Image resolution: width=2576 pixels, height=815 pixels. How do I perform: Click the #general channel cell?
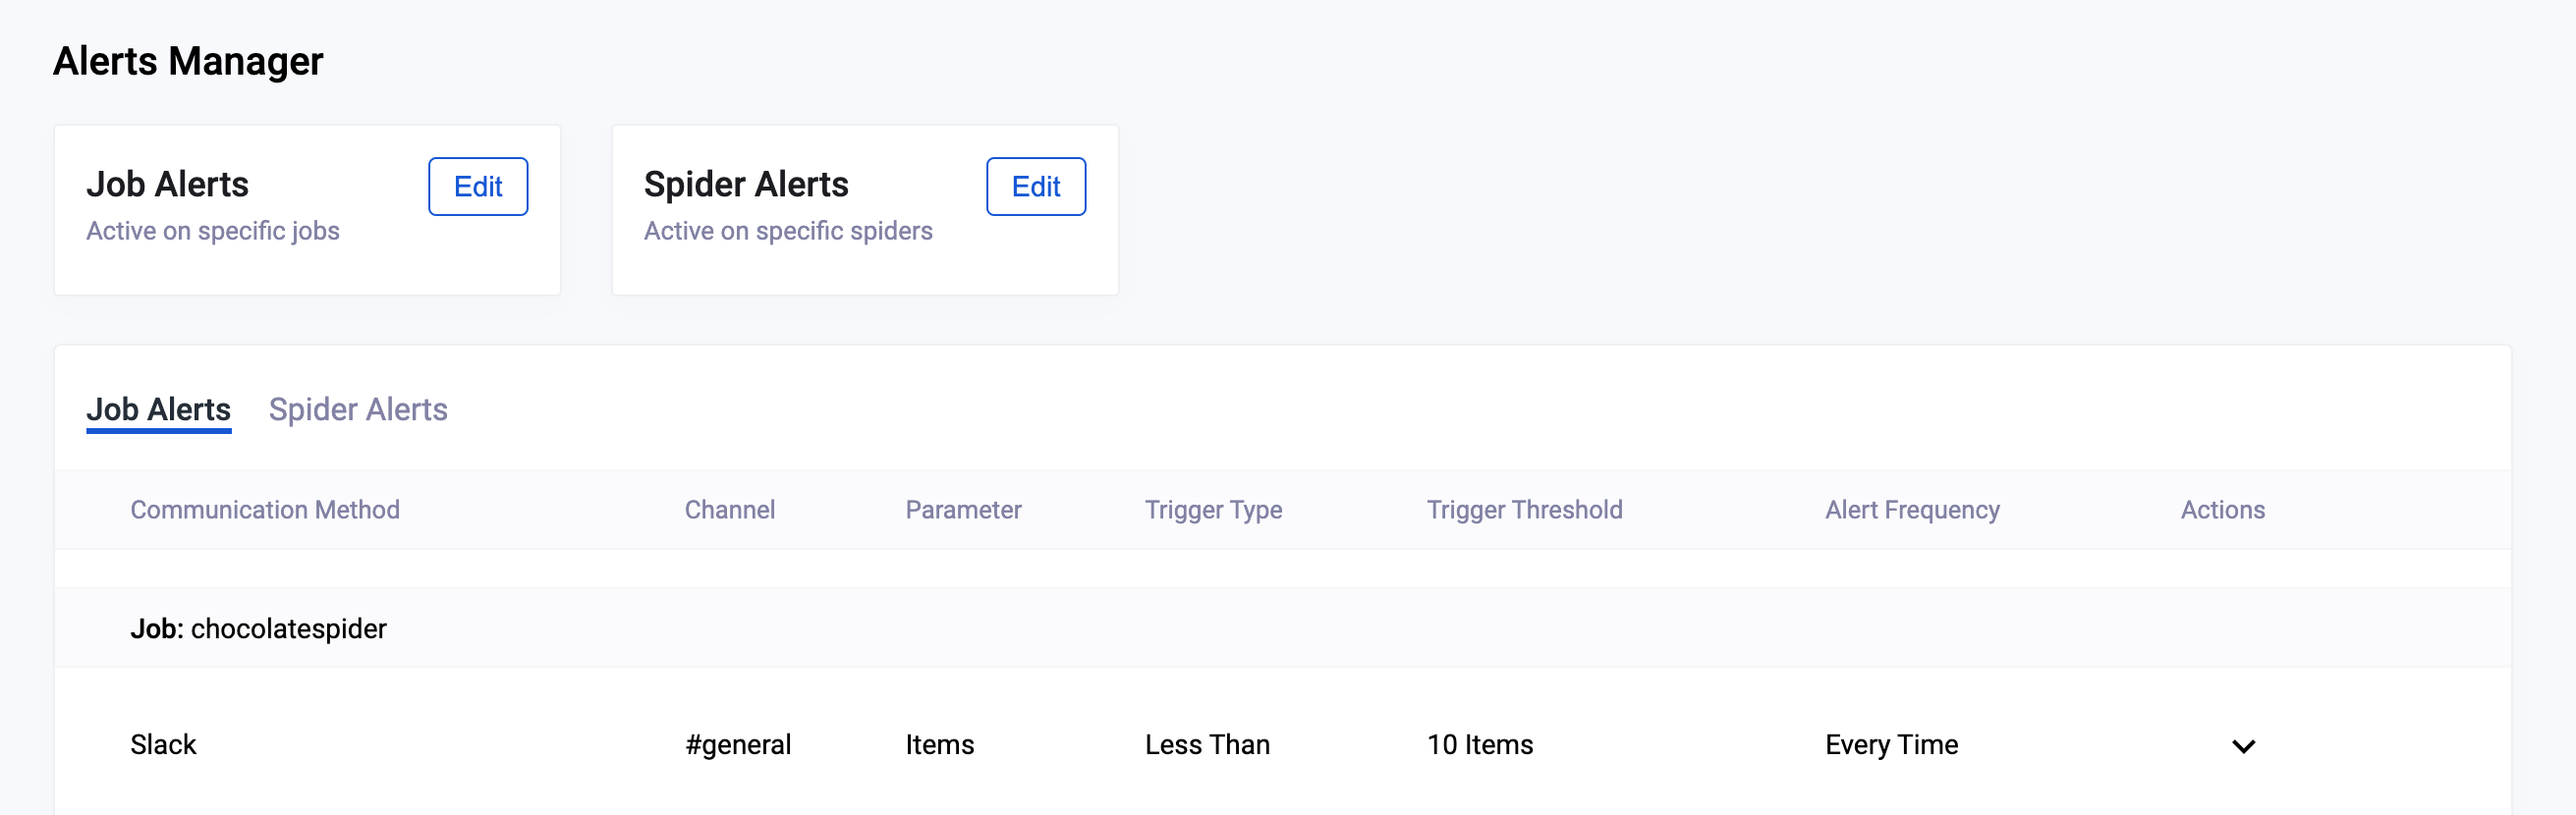pos(738,745)
